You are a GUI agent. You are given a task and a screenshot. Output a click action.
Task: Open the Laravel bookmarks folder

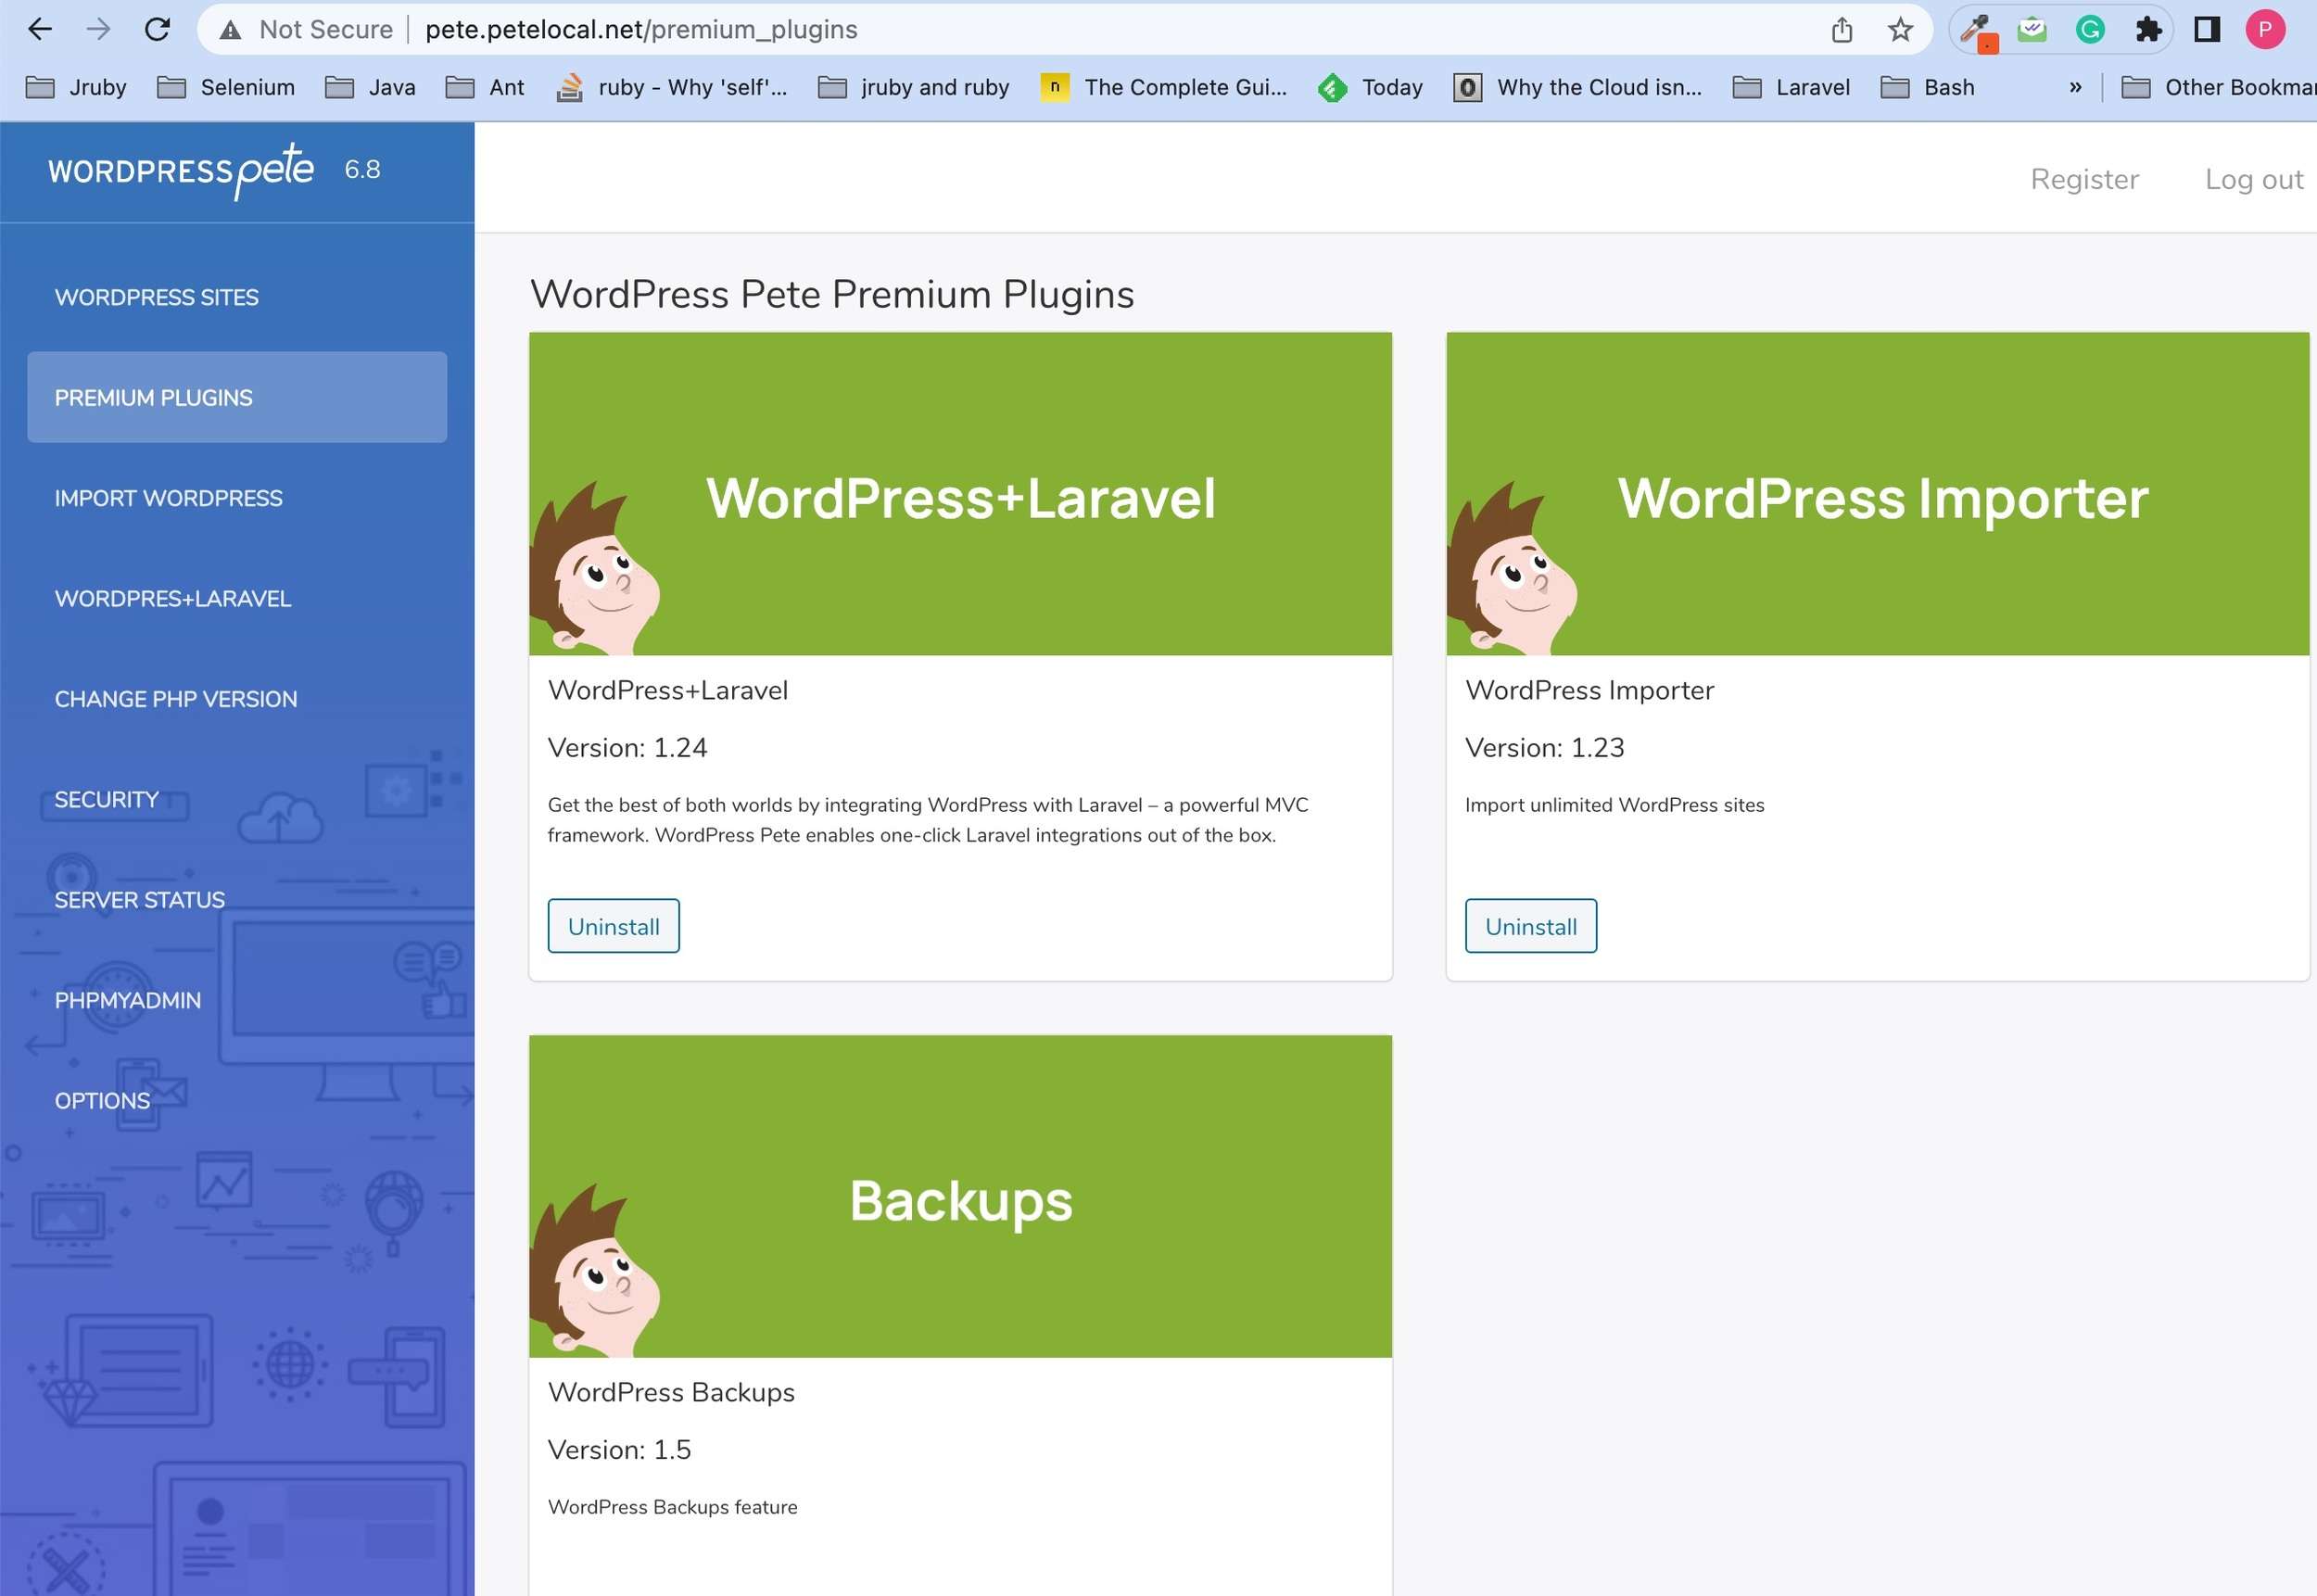1791,88
